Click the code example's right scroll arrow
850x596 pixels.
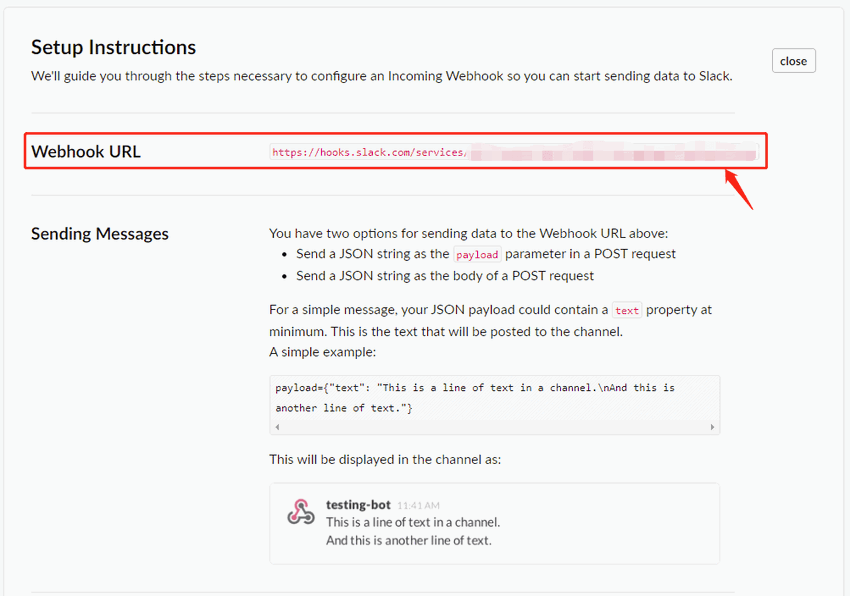click(x=712, y=427)
